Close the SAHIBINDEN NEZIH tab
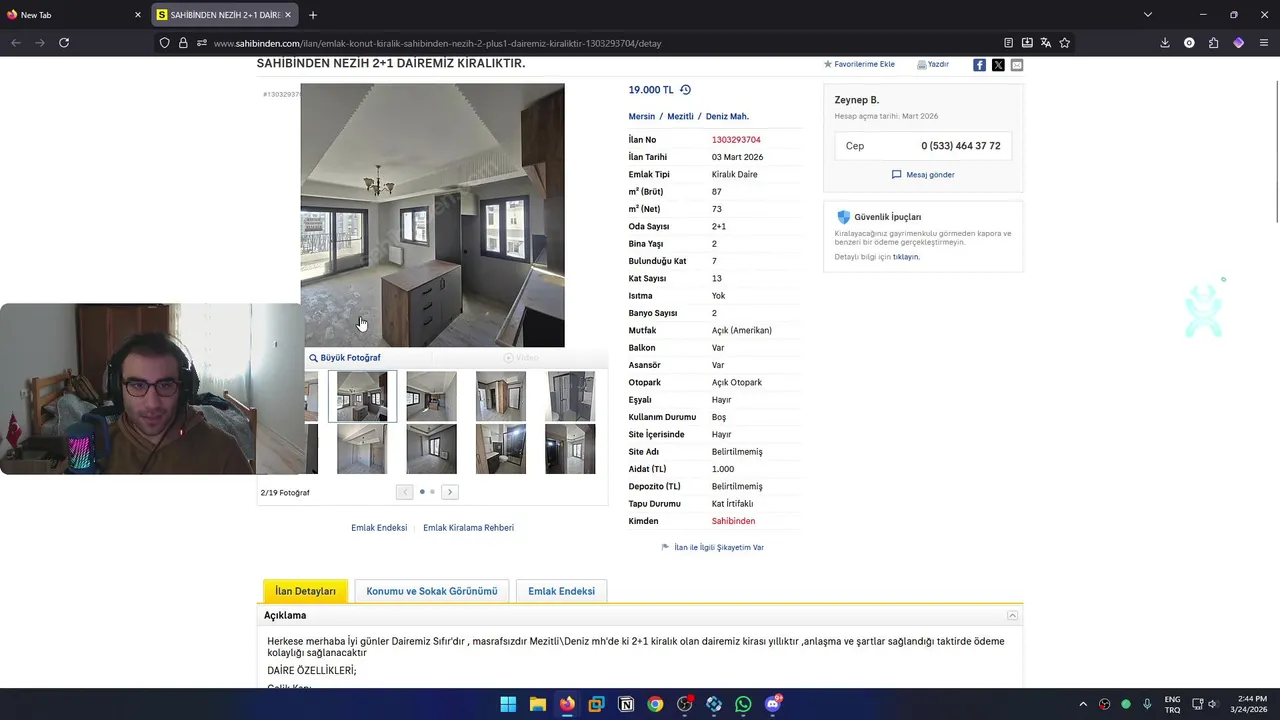The image size is (1280, 720). click(288, 15)
